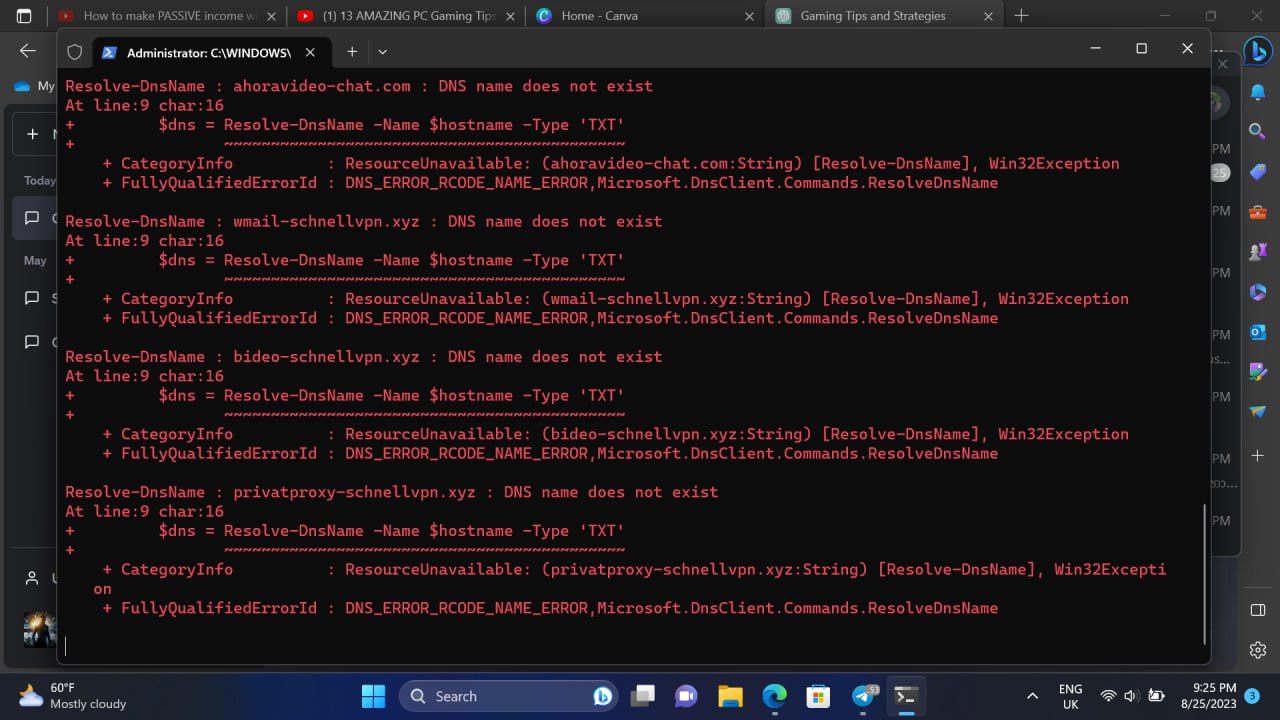Open File Explorer from the taskbar
Viewport: 1280px width, 720px height.
[x=730, y=696]
